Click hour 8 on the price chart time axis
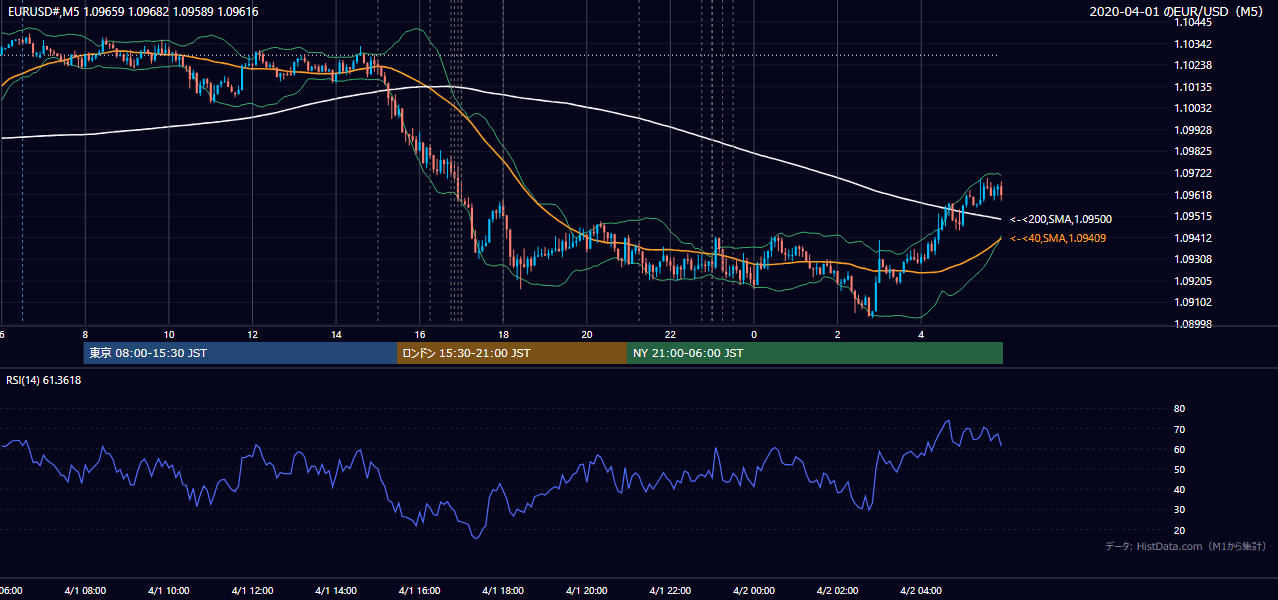This screenshot has width=1278, height=600. click(85, 334)
